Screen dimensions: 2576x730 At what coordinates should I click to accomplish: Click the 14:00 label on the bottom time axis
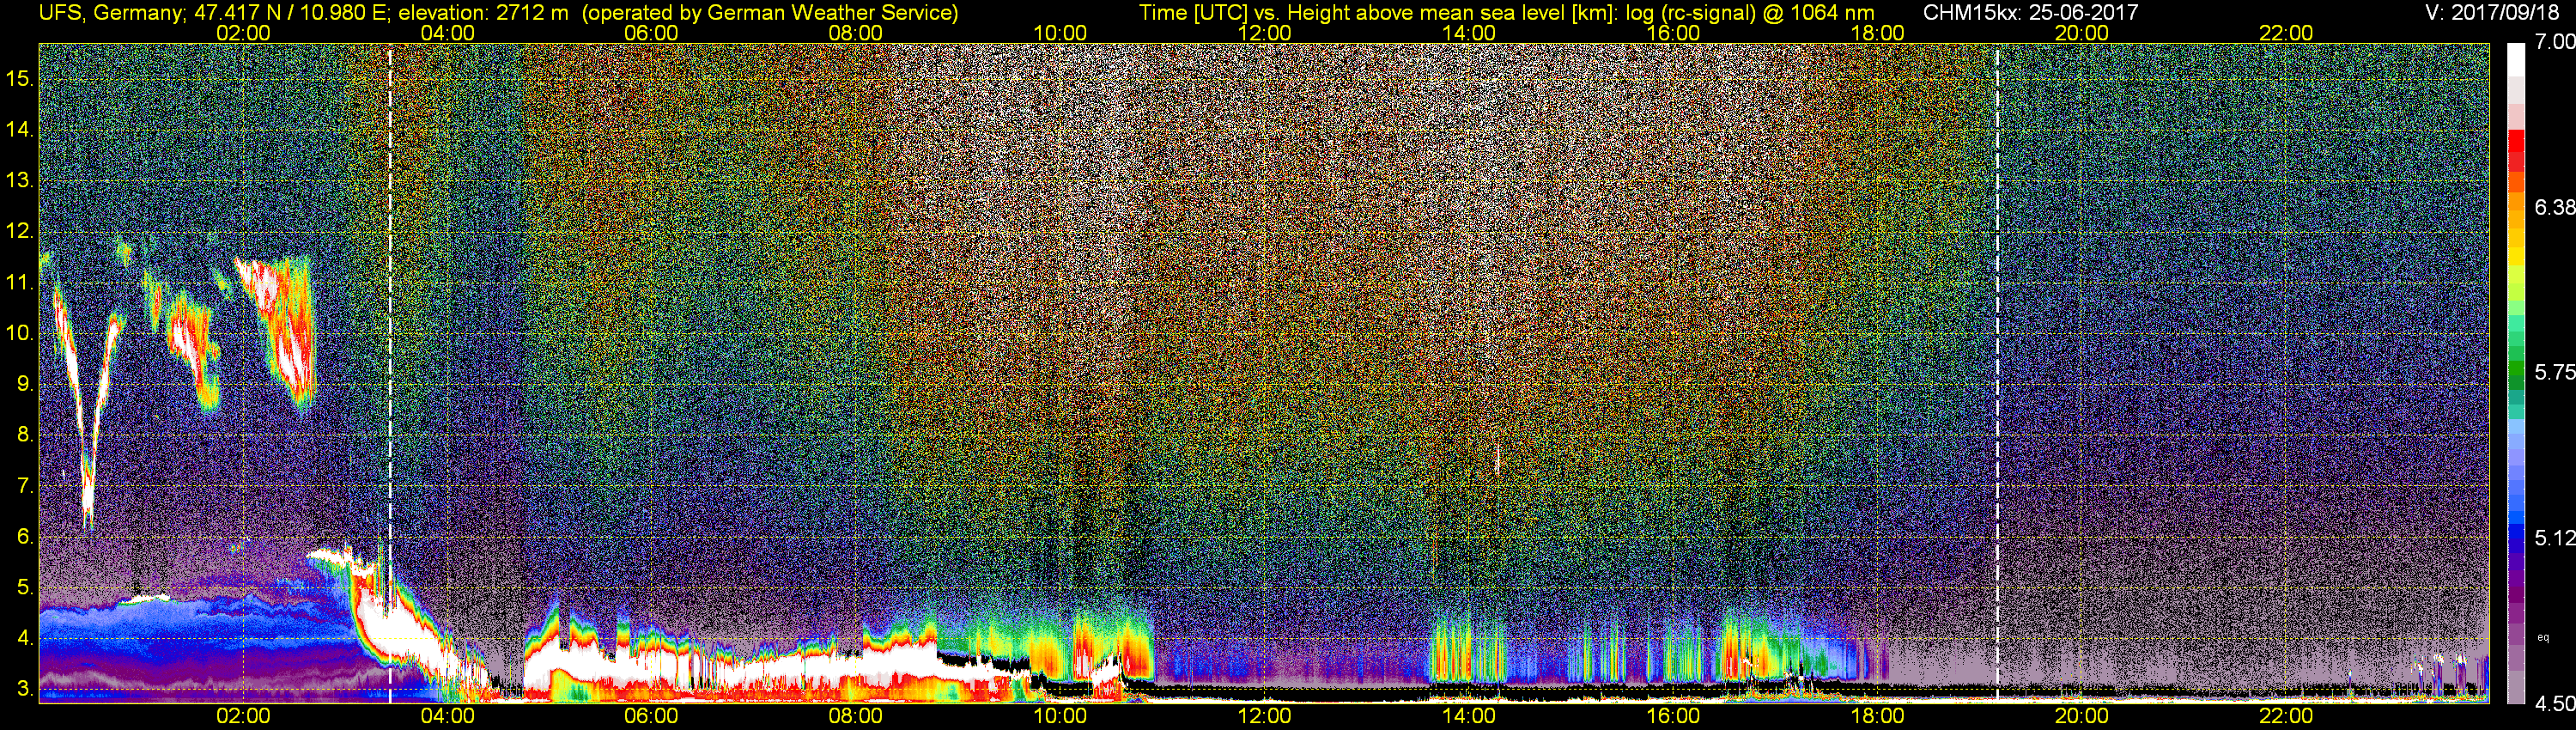[1469, 716]
